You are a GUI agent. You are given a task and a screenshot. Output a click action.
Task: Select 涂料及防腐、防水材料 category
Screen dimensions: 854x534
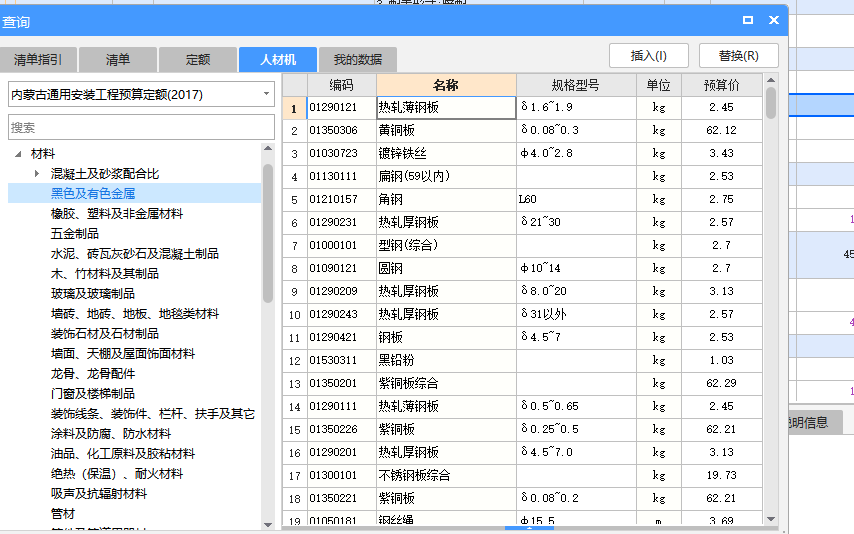pyautogui.click(x=111, y=434)
